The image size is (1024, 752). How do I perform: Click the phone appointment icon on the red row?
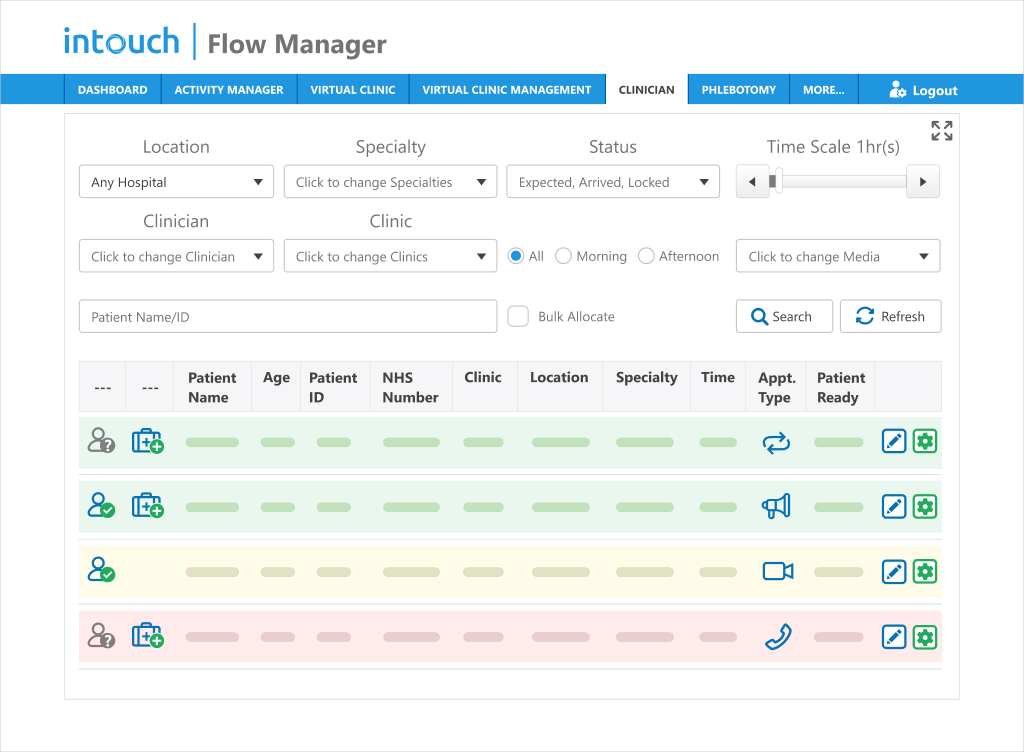tap(777, 636)
